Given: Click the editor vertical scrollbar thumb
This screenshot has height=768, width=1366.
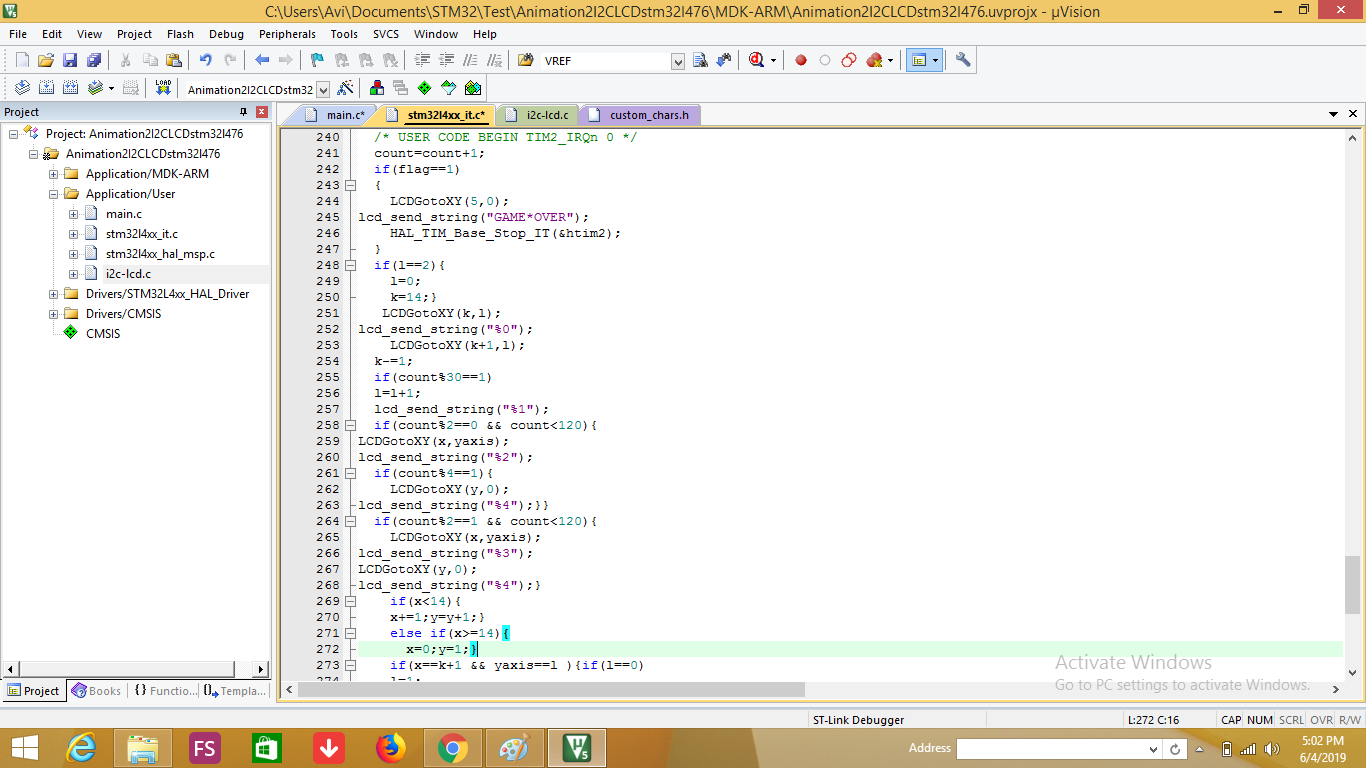Looking at the screenshot, I should [x=1352, y=585].
